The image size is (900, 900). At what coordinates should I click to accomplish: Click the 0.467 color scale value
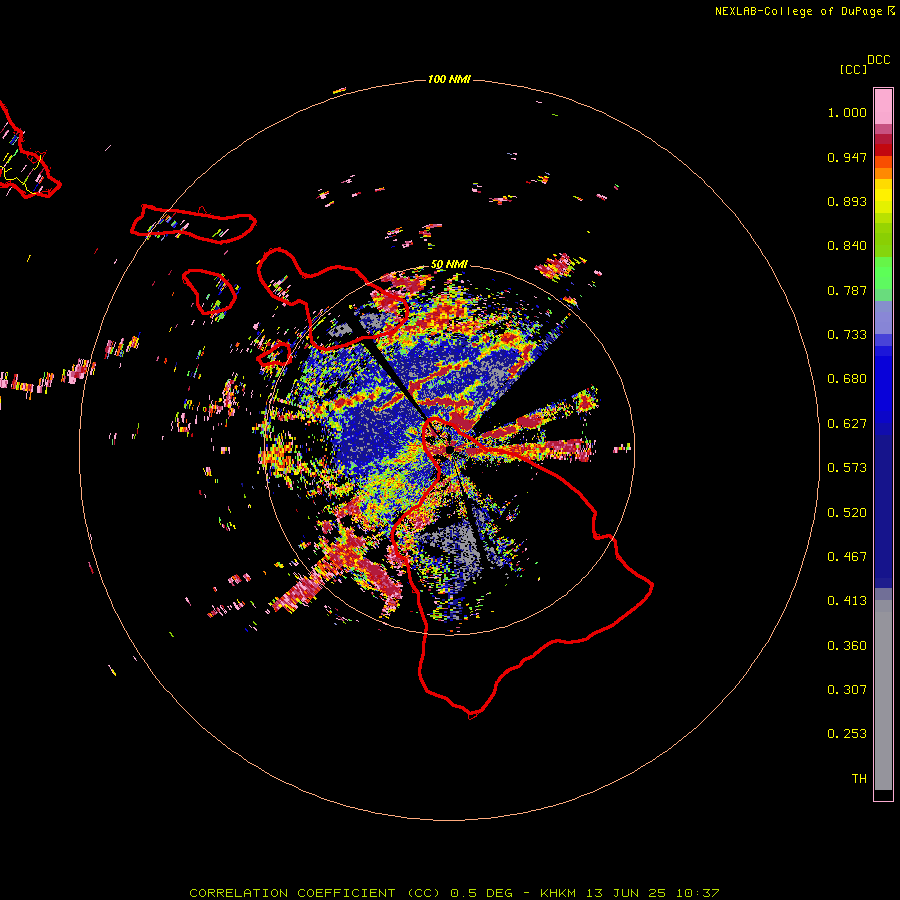coord(847,557)
